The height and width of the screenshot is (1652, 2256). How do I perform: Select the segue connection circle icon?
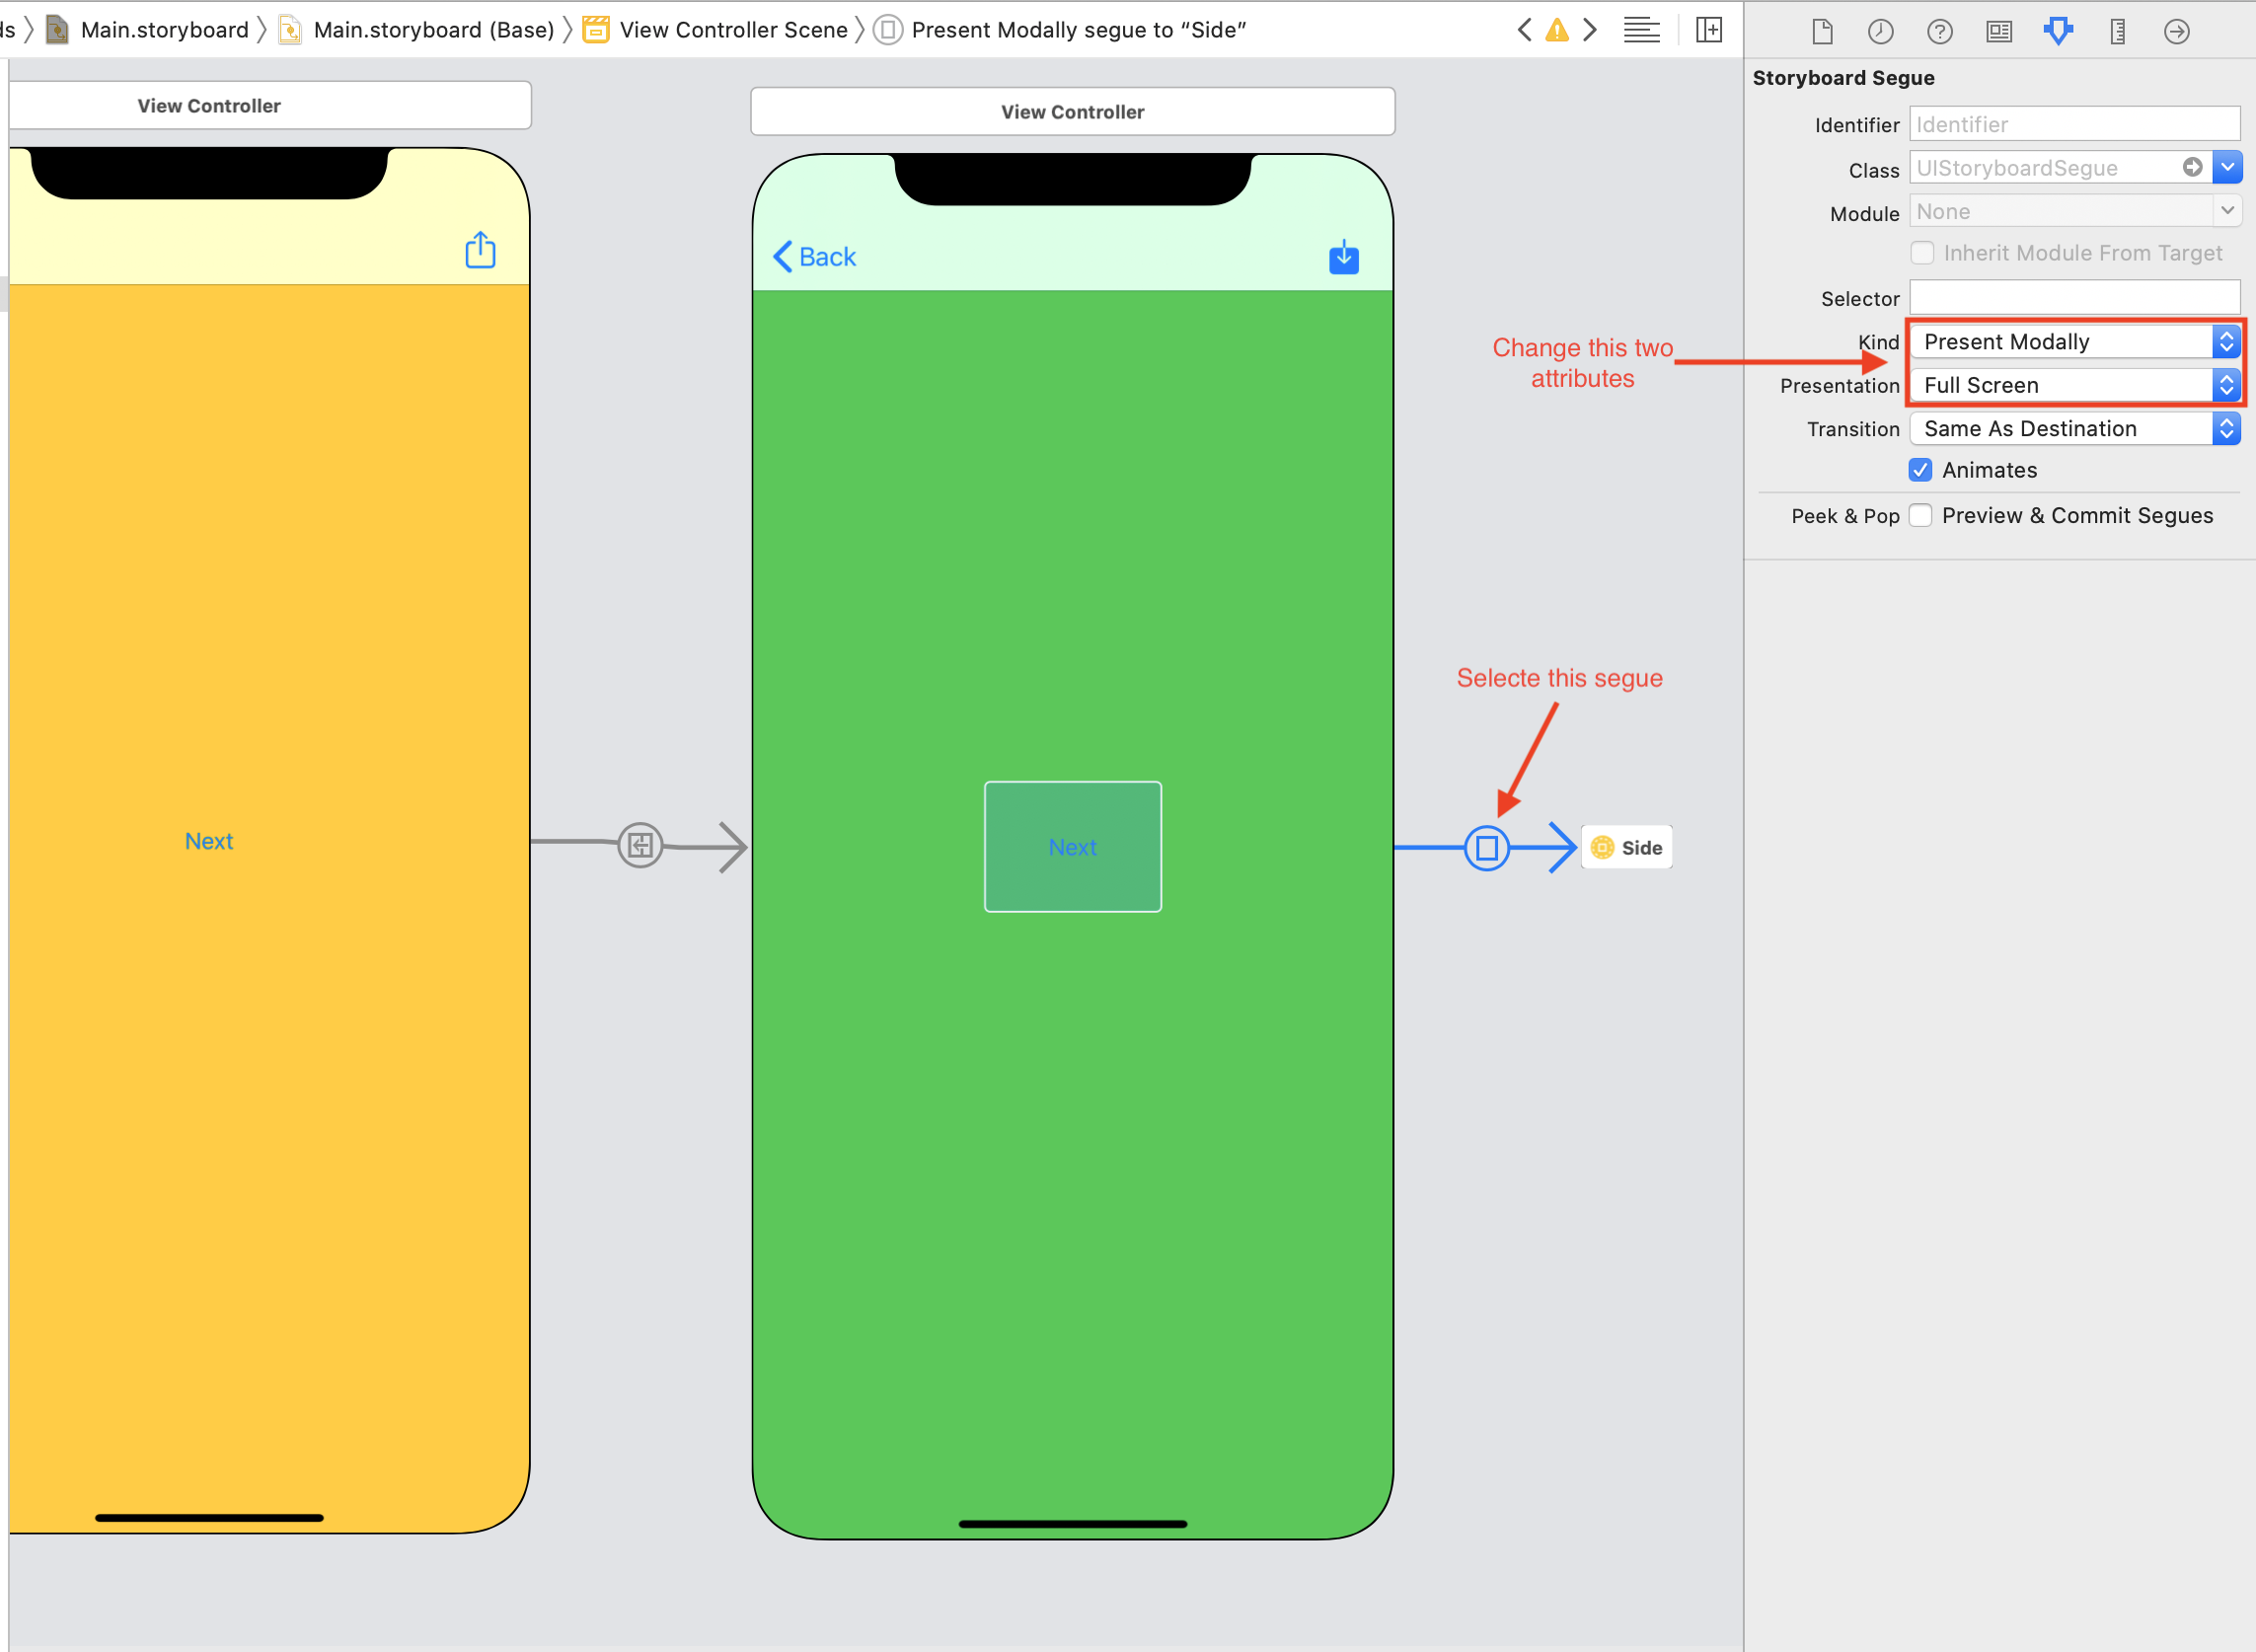1487,846
